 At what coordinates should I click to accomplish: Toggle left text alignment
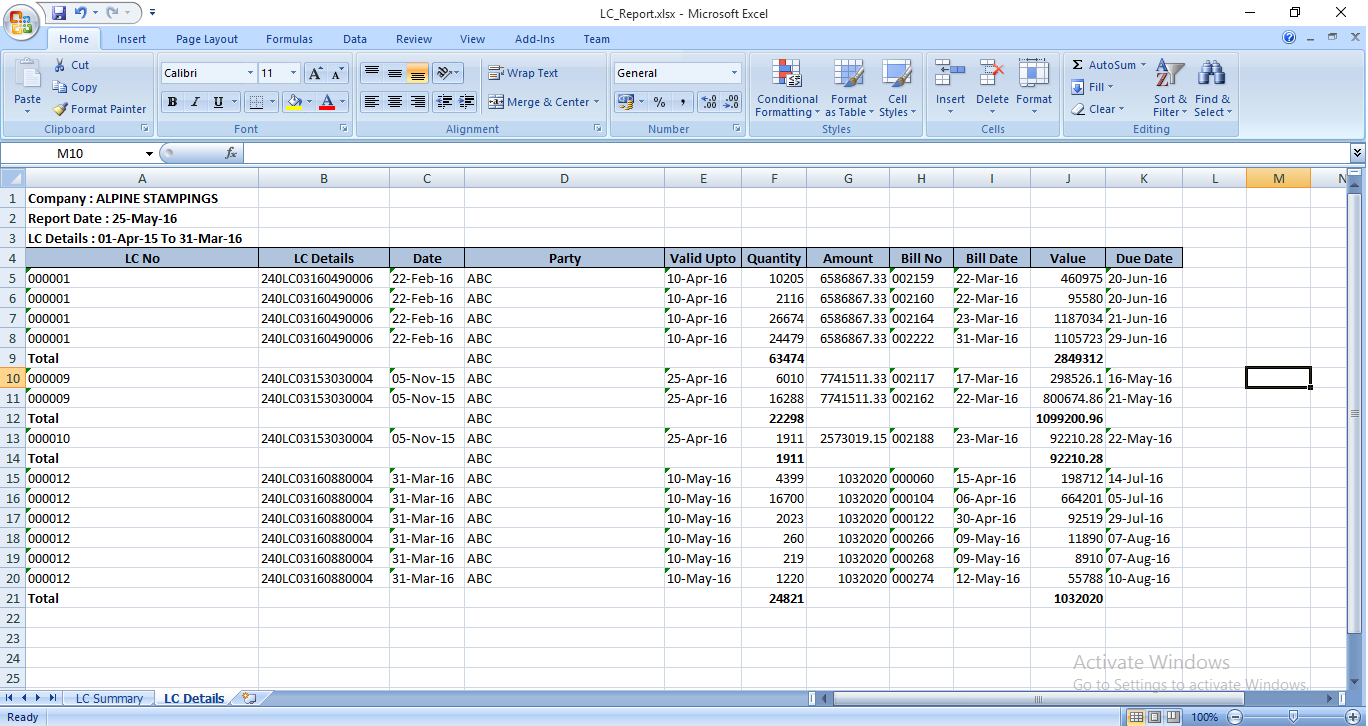[371, 102]
